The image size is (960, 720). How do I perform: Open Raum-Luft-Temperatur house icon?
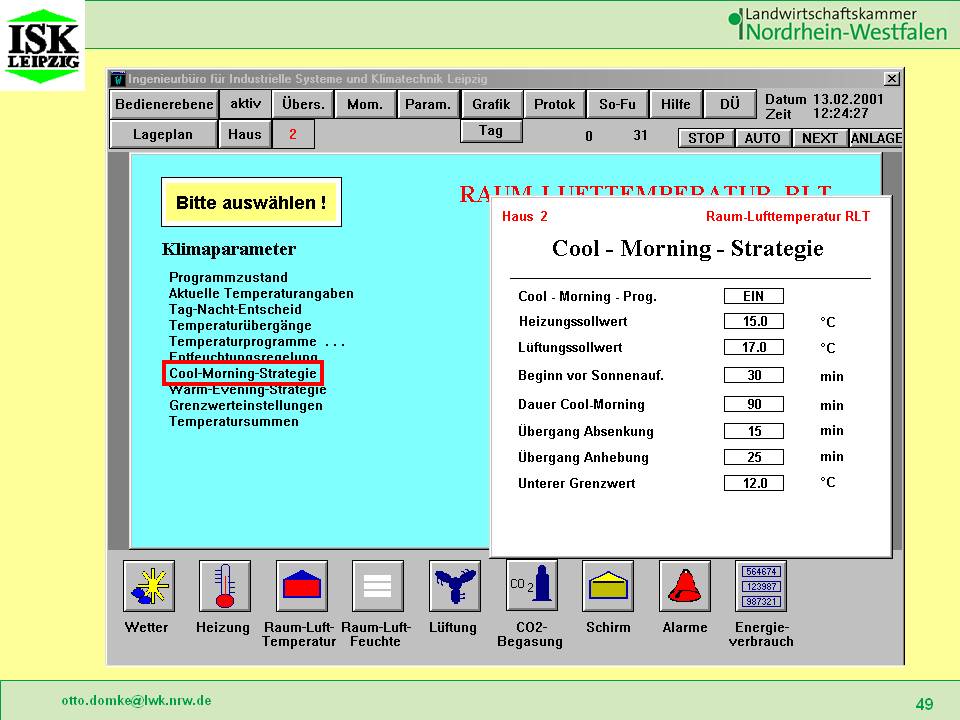pos(301,586)
